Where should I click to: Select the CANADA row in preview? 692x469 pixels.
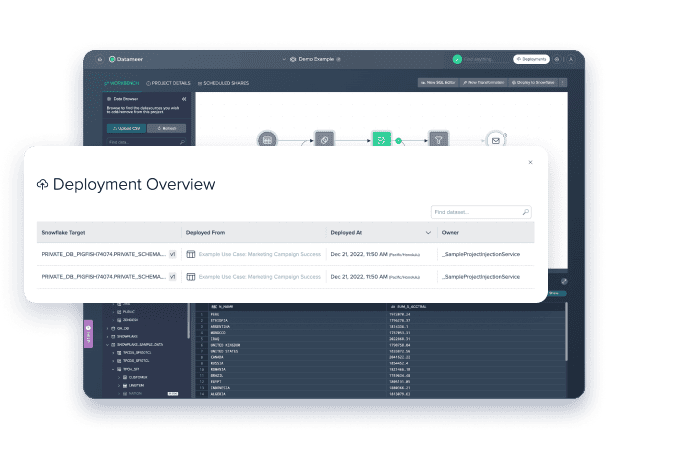pyautogui.click(x=380, y=357)
